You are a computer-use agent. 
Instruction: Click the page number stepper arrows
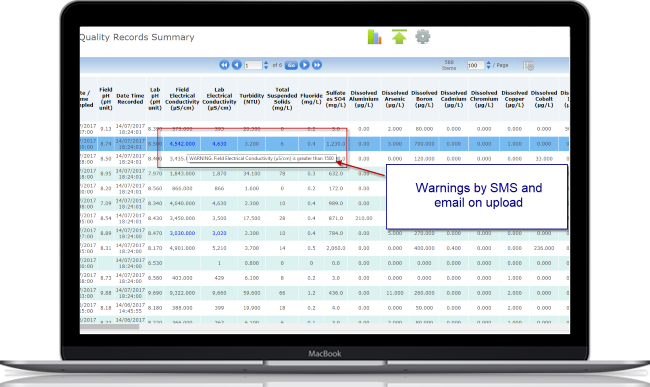tap(266, 65)
